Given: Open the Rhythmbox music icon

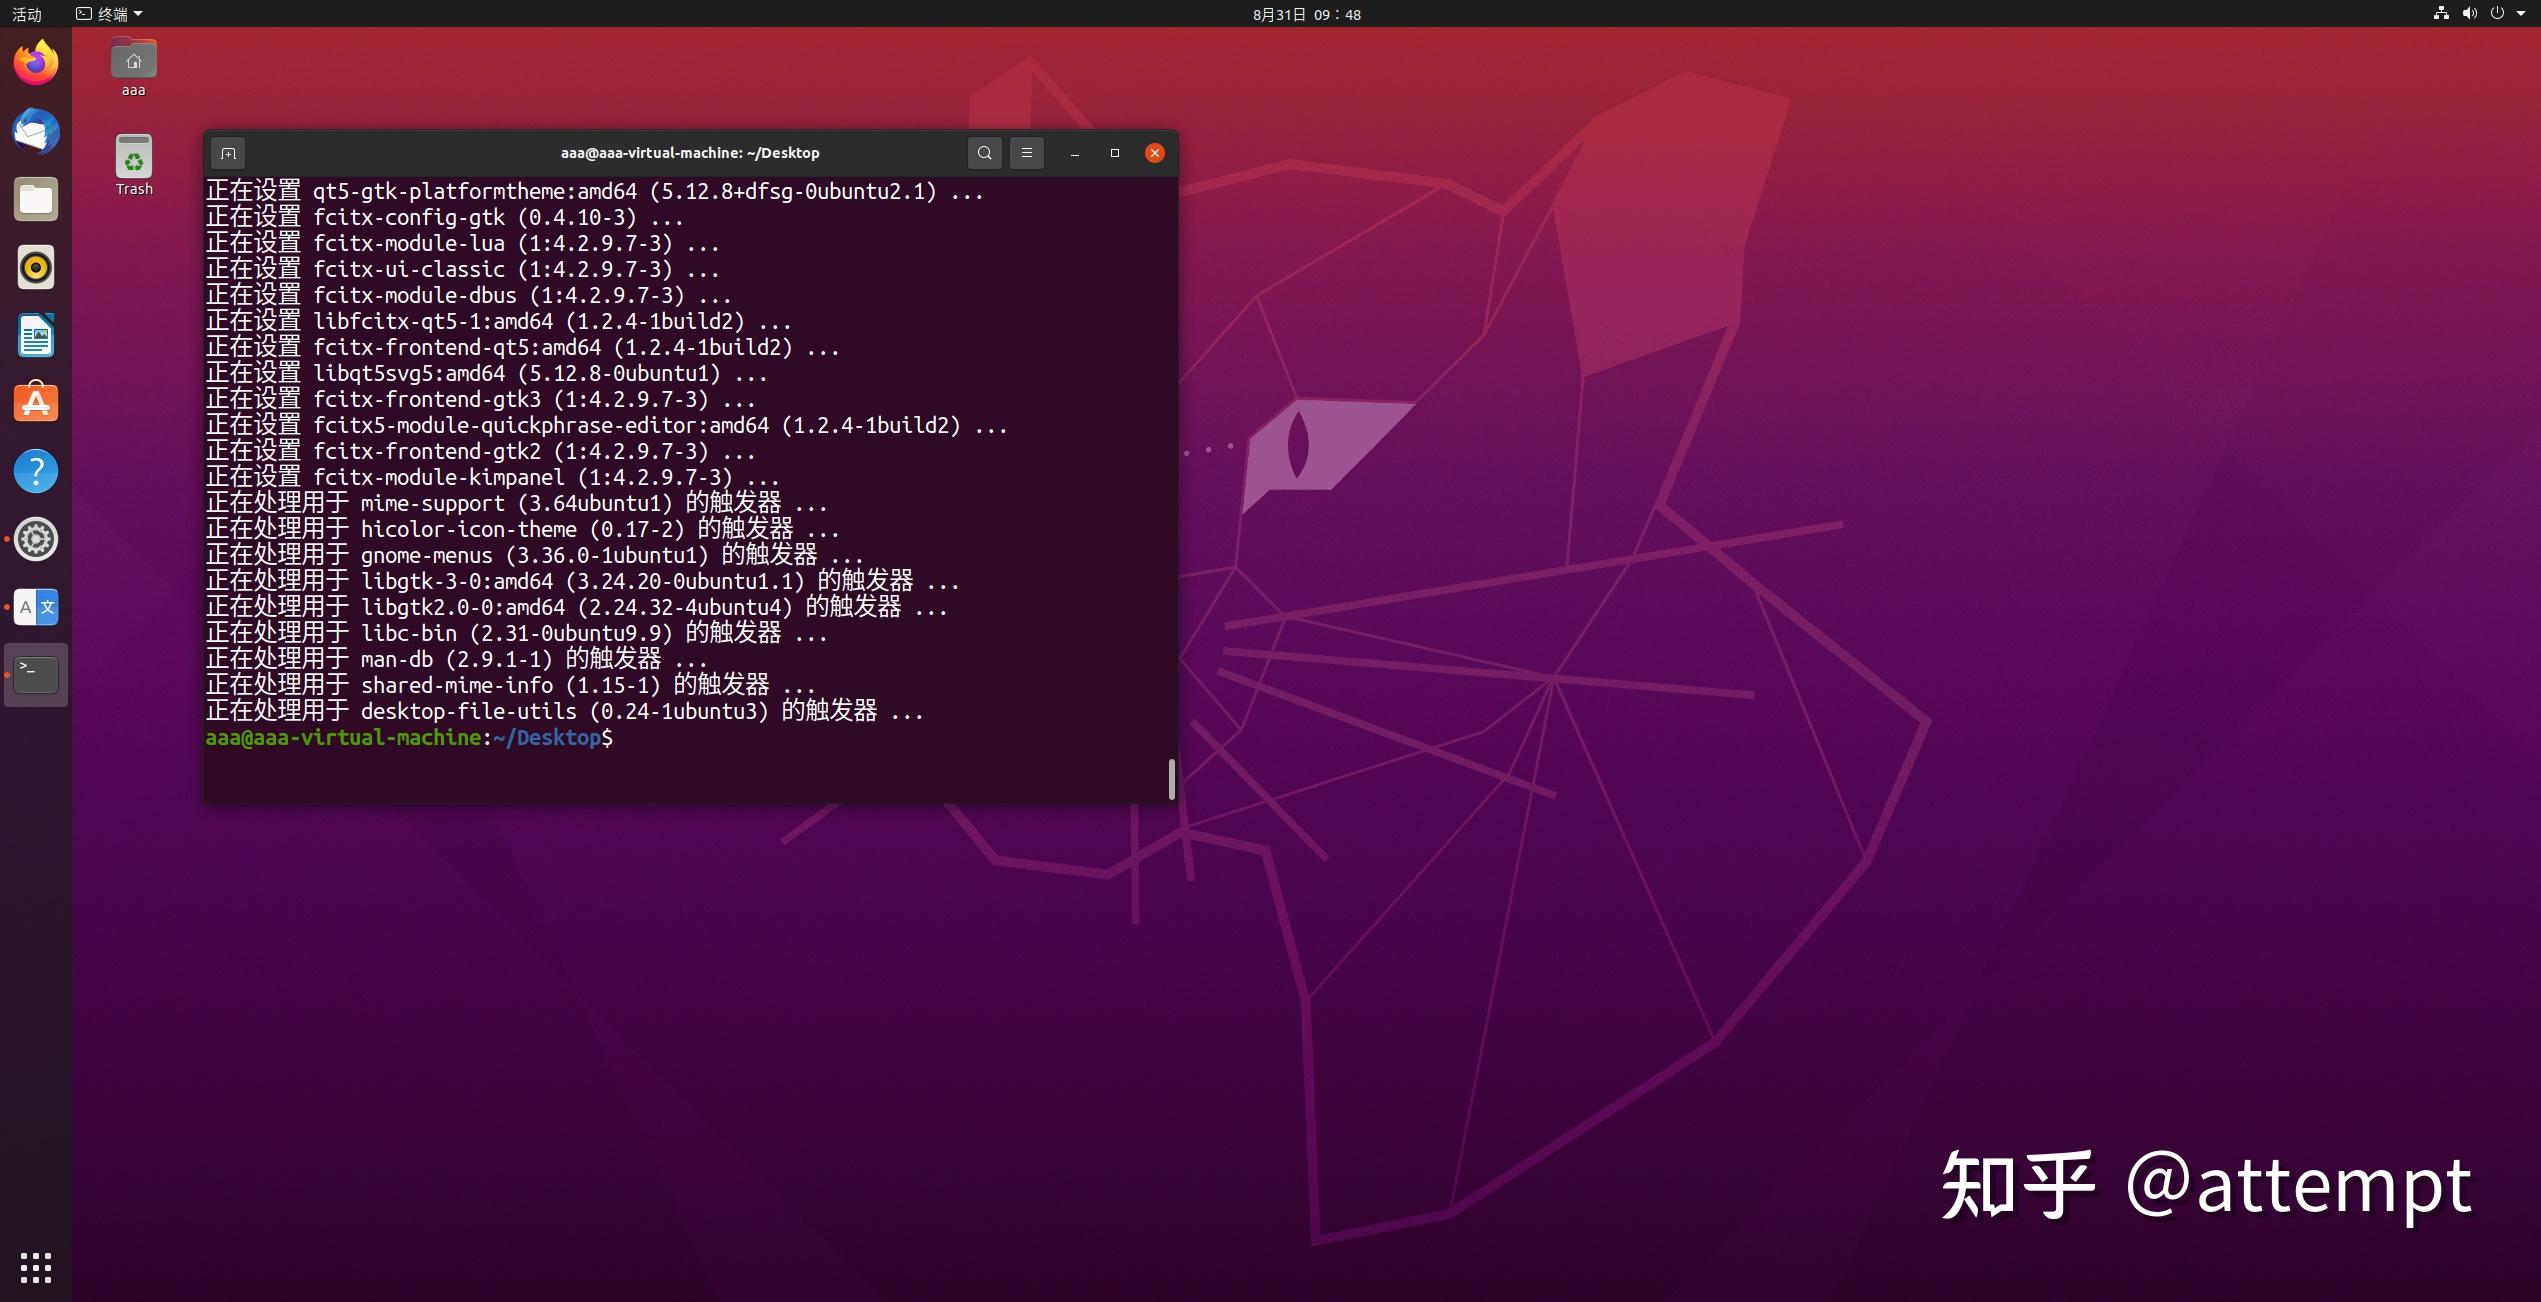Looking at the screenshot, I should pos(37,266).
